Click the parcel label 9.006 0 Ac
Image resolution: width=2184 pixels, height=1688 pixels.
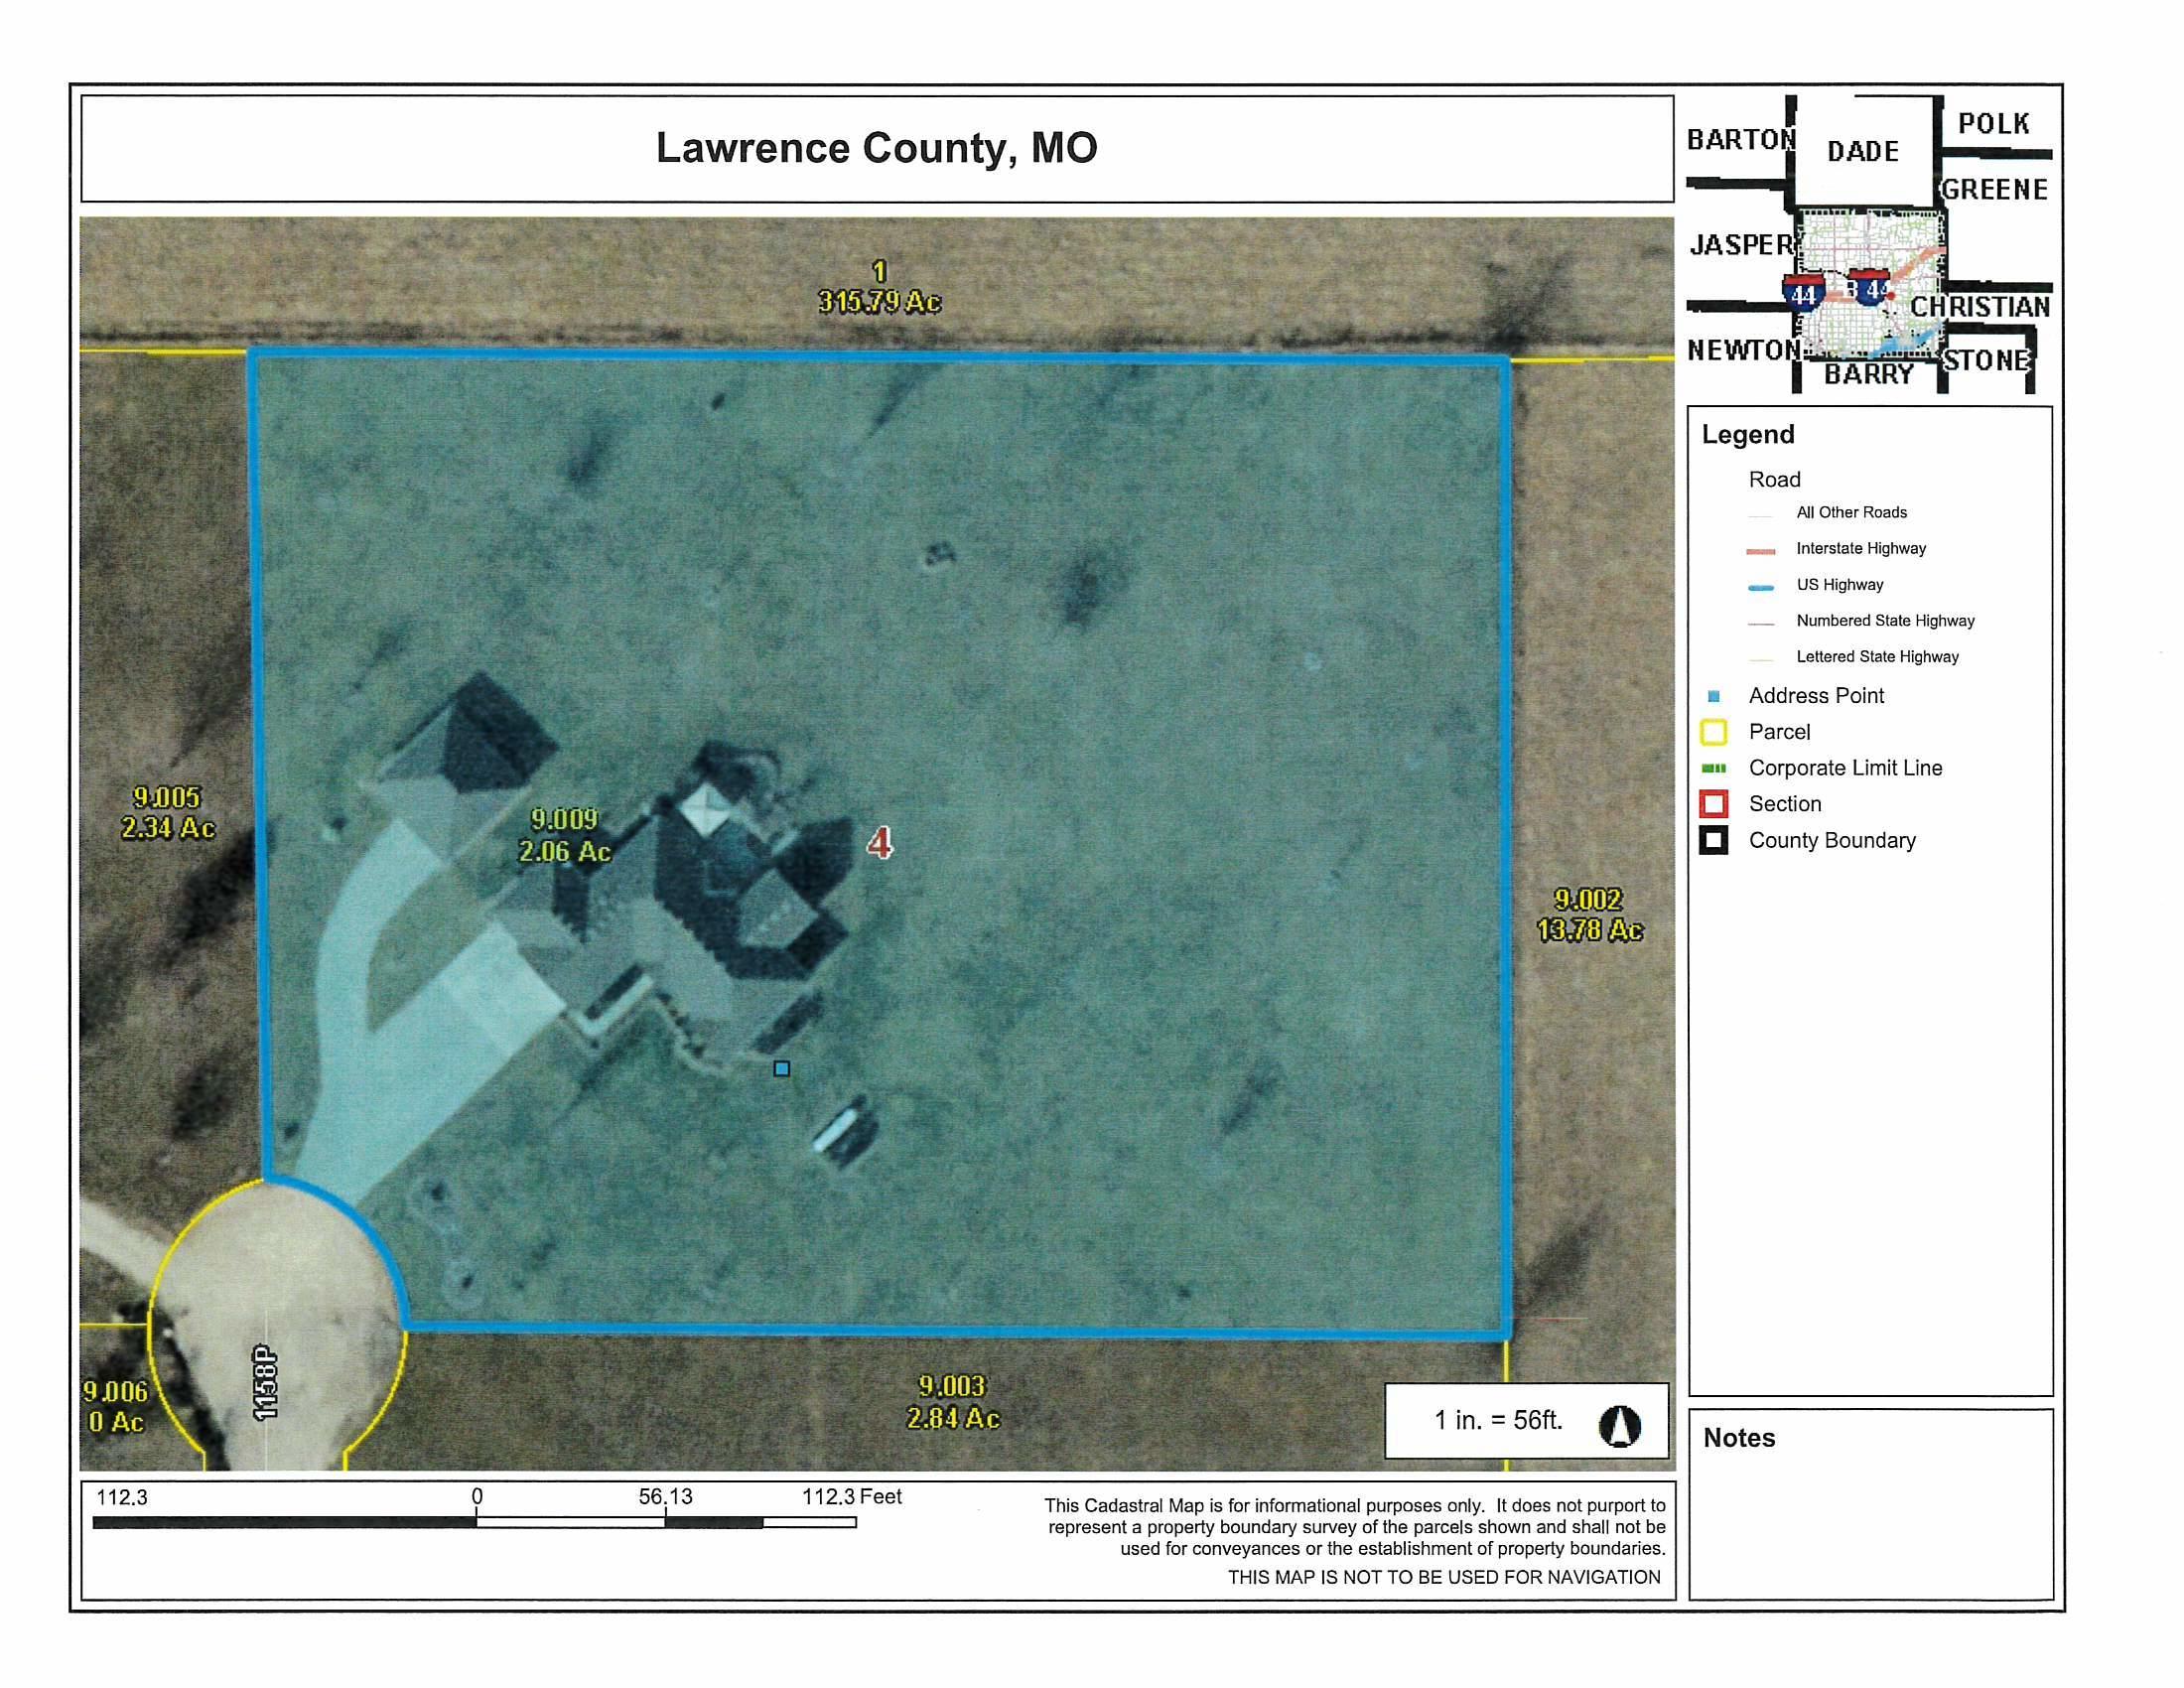[114, 1406]
